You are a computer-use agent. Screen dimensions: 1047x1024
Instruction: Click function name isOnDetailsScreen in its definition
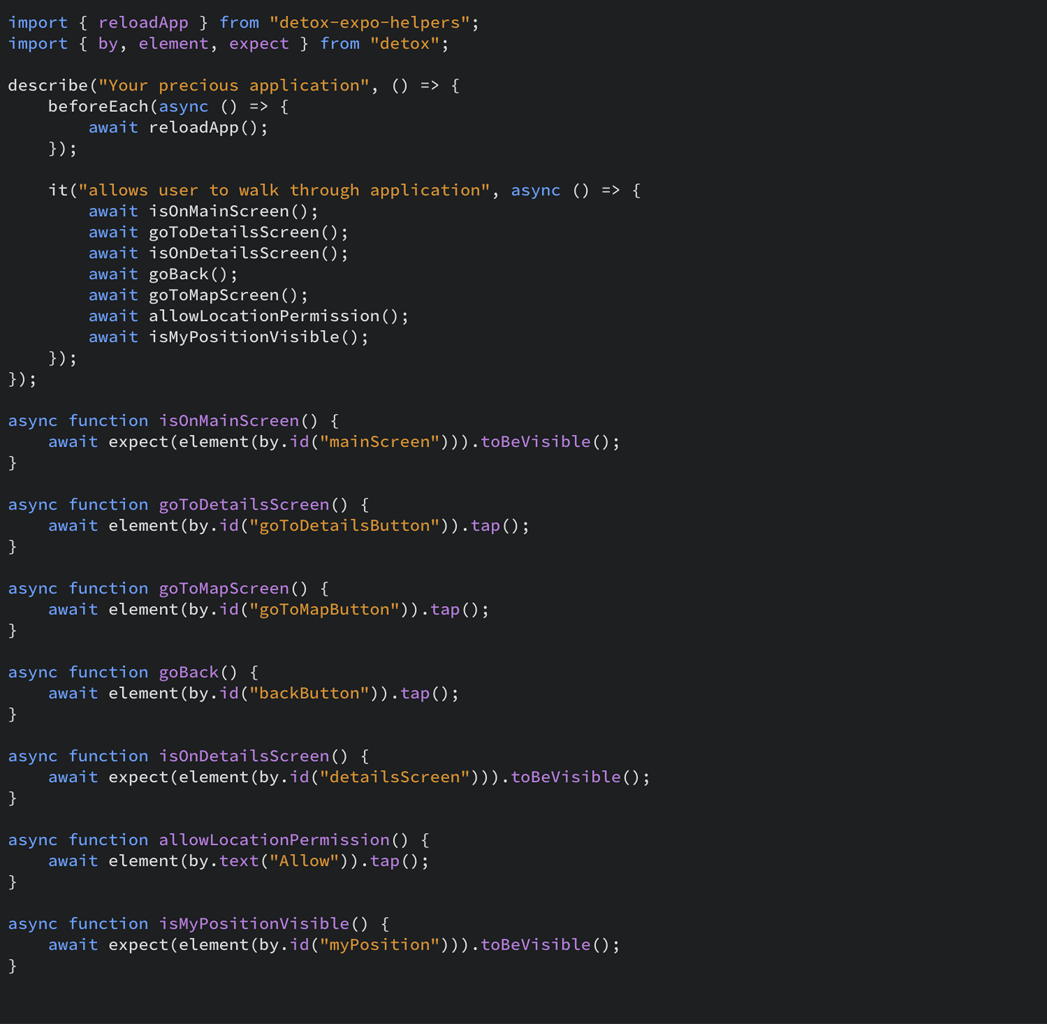click(244, 756)
